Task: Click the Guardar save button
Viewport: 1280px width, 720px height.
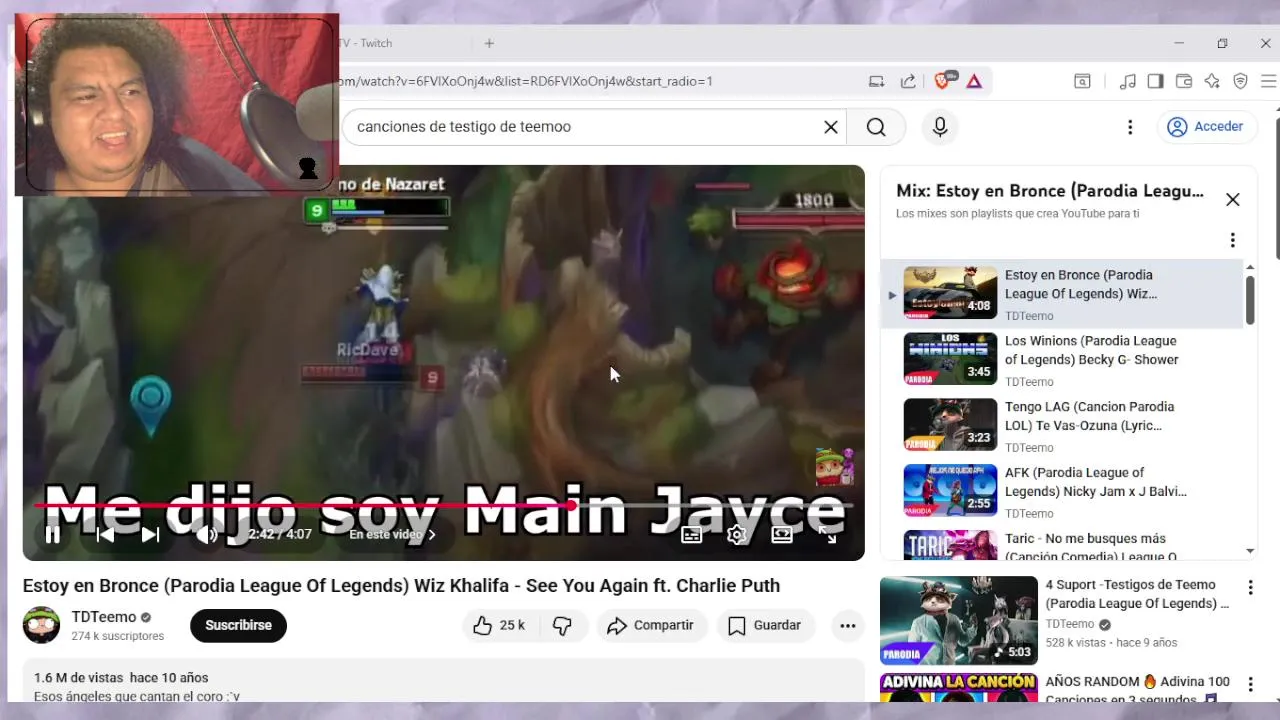Action: point(765,625)
